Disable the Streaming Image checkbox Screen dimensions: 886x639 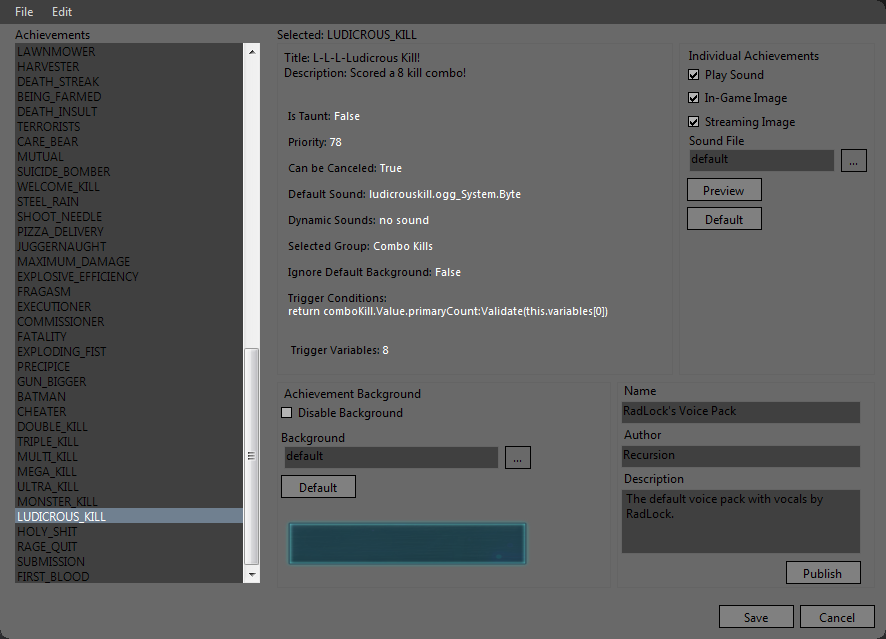tap(694, 122)
